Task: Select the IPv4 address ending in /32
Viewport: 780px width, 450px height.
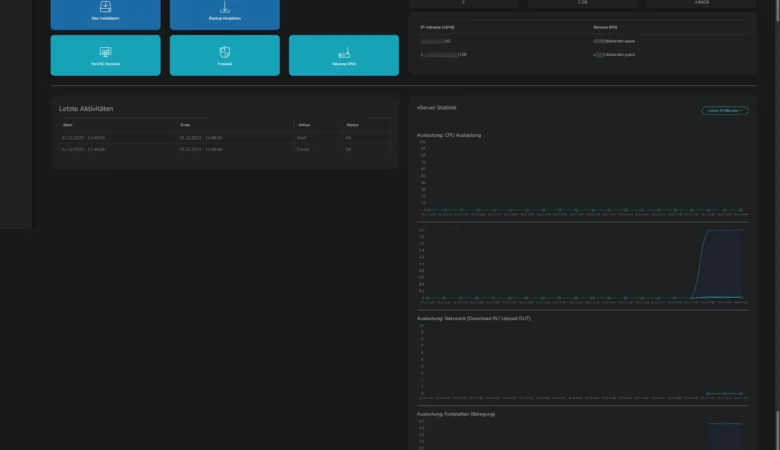Action: click(x=435, y=41)
